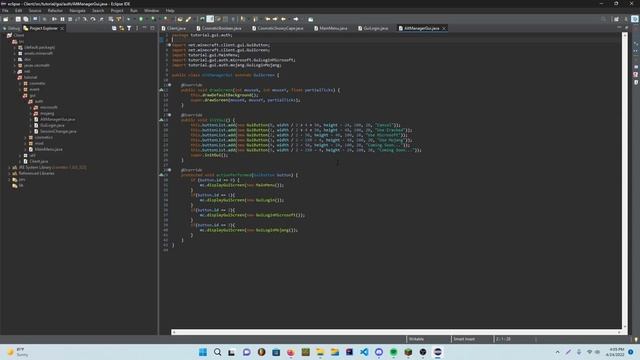Image resolution: width=640 pixels, height=360 pixels.
Task: Toggle Link with Editor in Project Explorer
Action: click(x=122, y=28)
